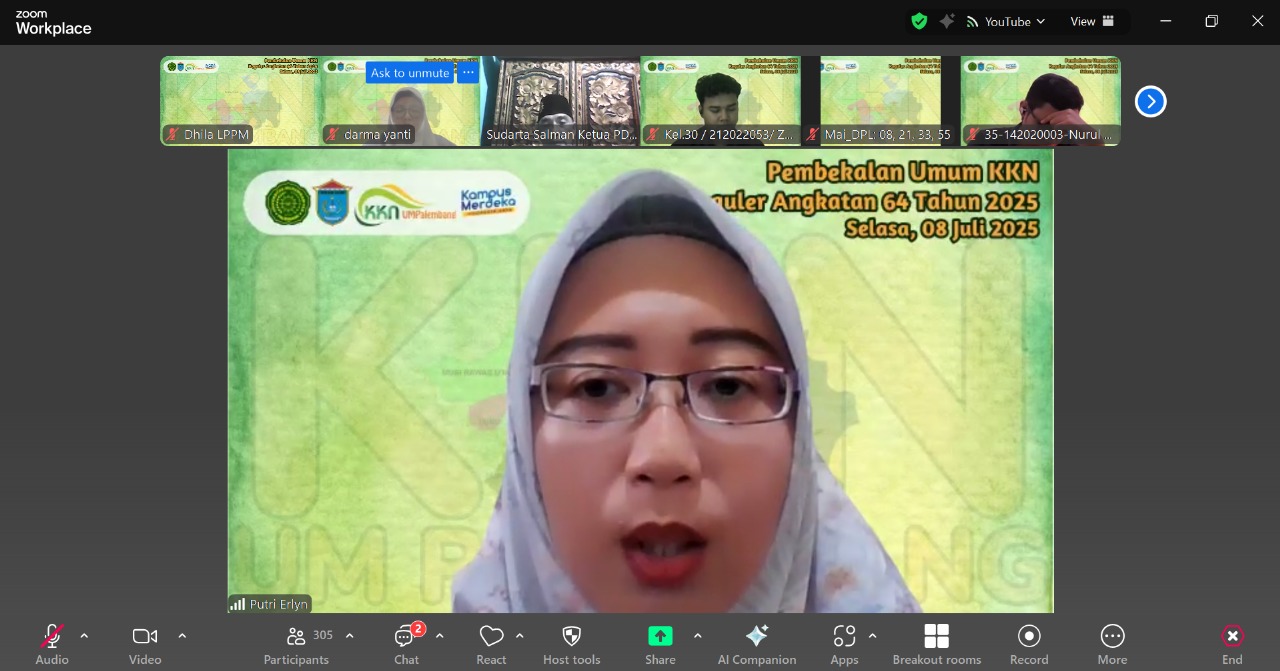
Task: Open more options on darma yanti tile
Action: coord(468,73)
